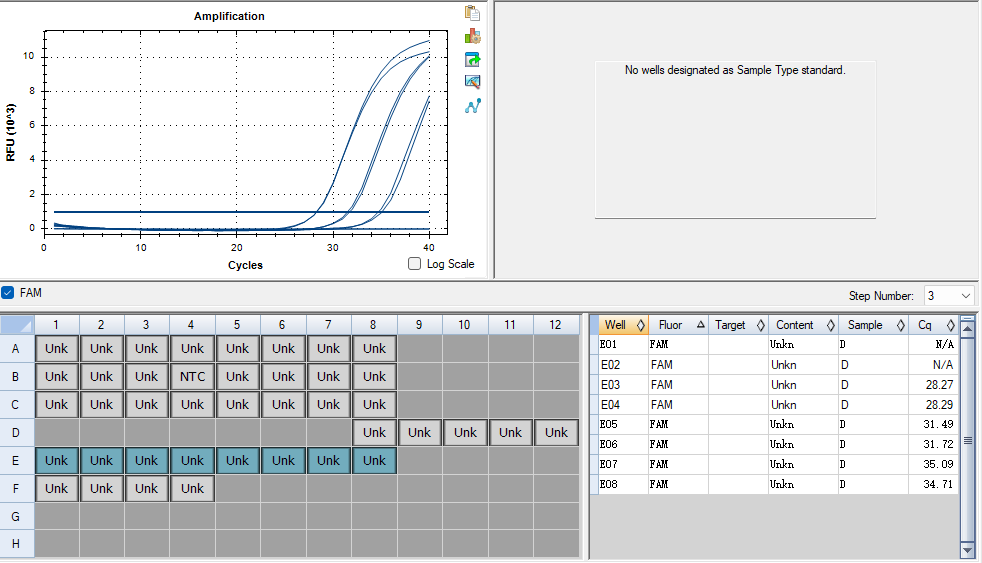The width and height of the screenshot is (982, 563).
Task: Select plate row header H
Action: pyautogui.click(x=16, y=544)
